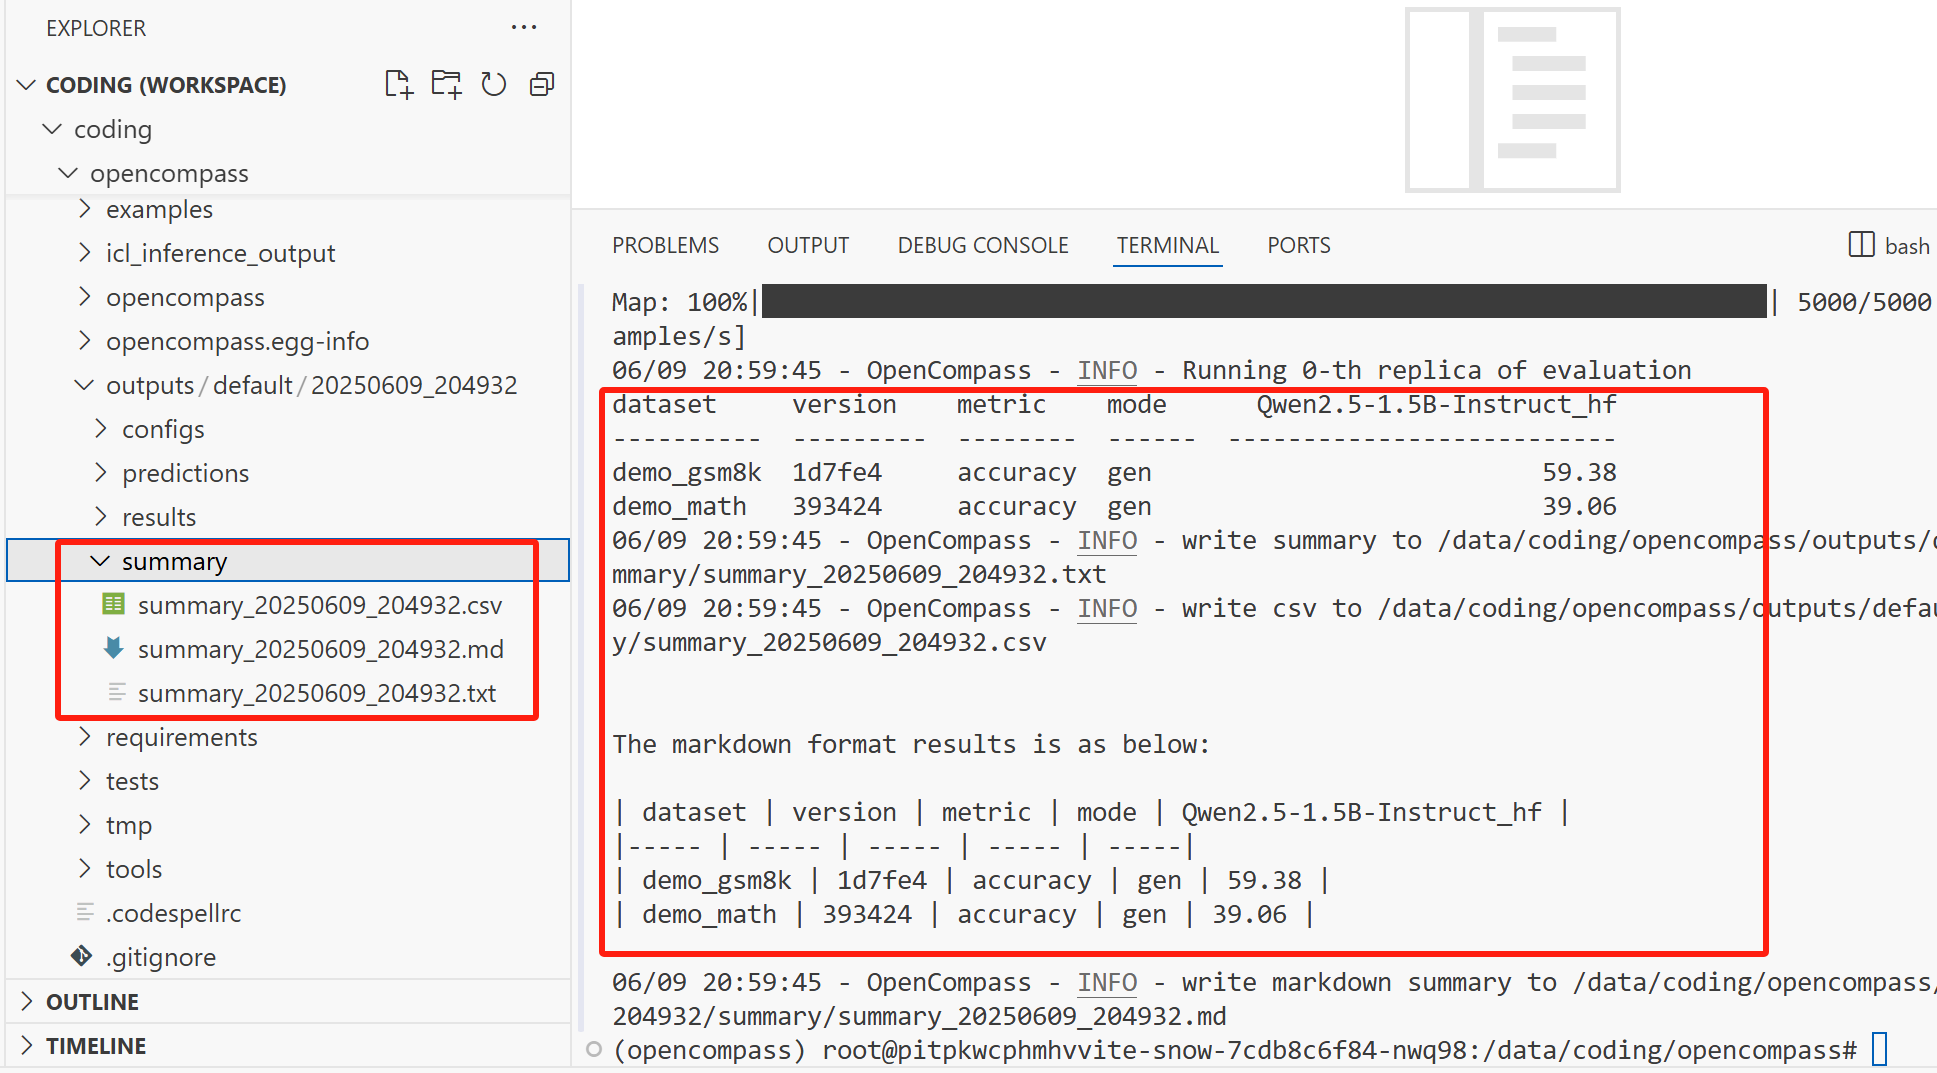The width and height of the screenshot is (1937, 1073).
Task: Expand the configs folder
Action: 101,429
